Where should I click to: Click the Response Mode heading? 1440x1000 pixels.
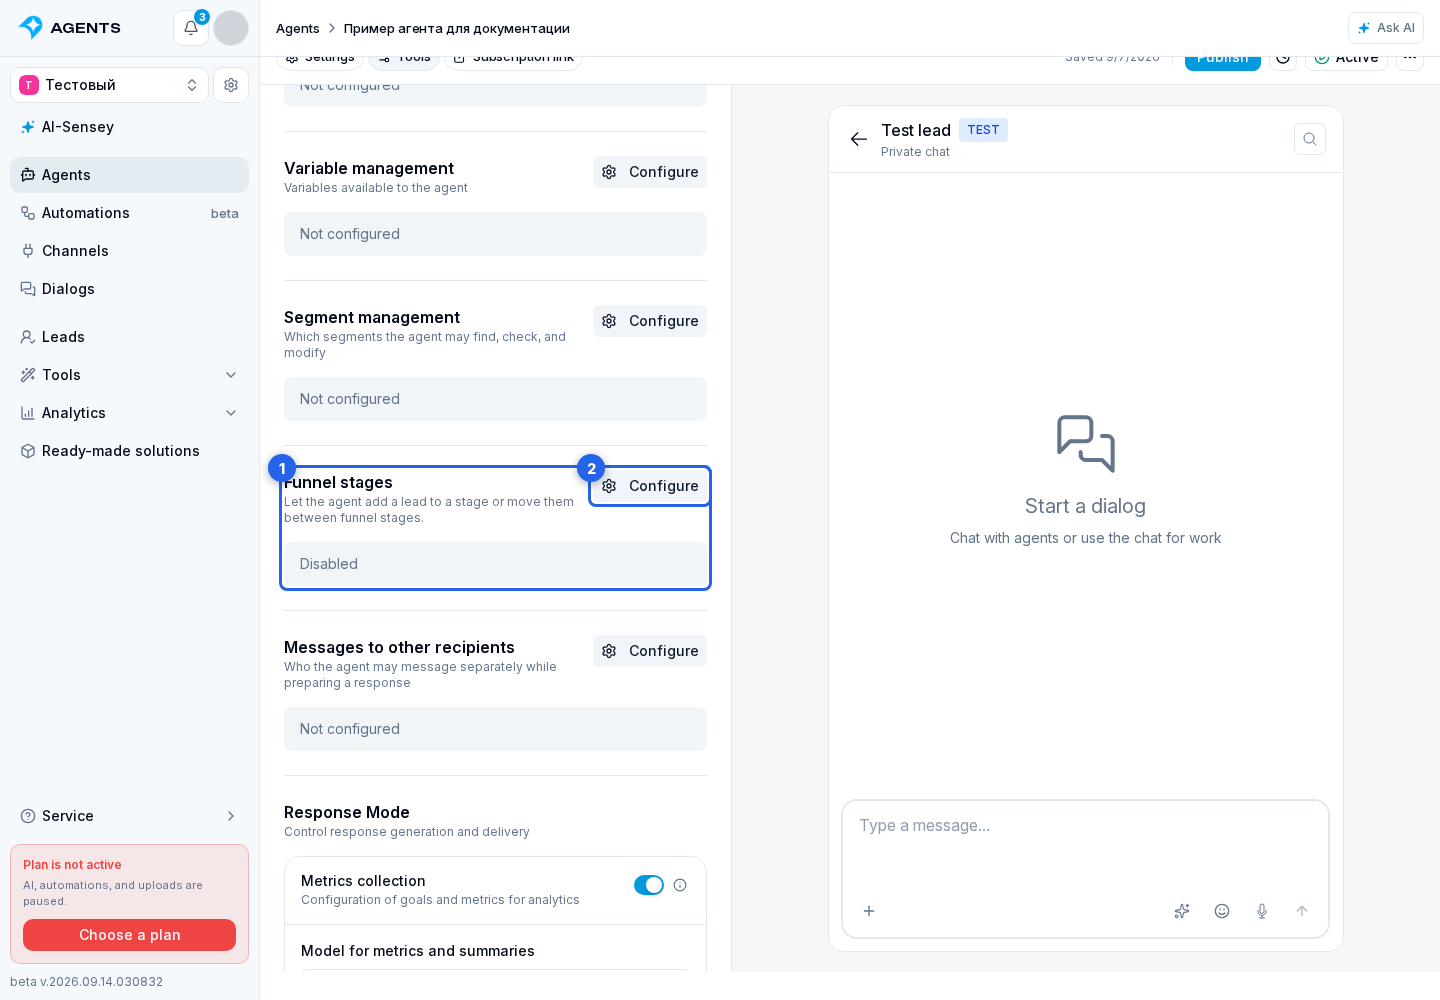[347, 813]
